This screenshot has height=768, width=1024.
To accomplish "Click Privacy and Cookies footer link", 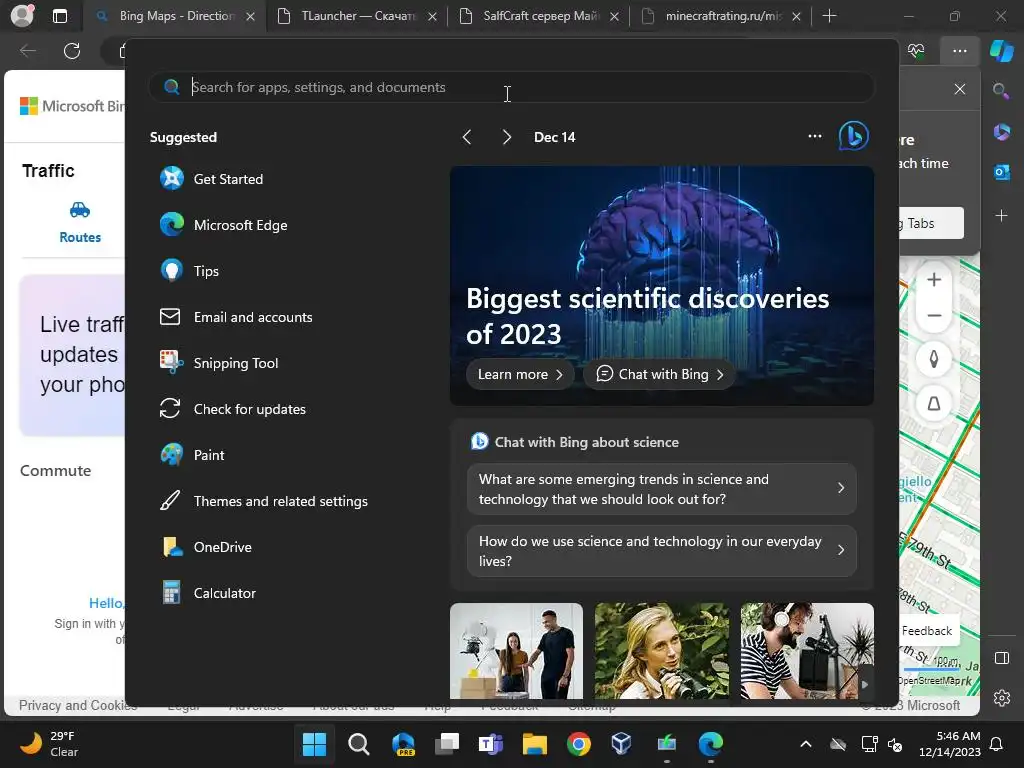I will 78,705.
